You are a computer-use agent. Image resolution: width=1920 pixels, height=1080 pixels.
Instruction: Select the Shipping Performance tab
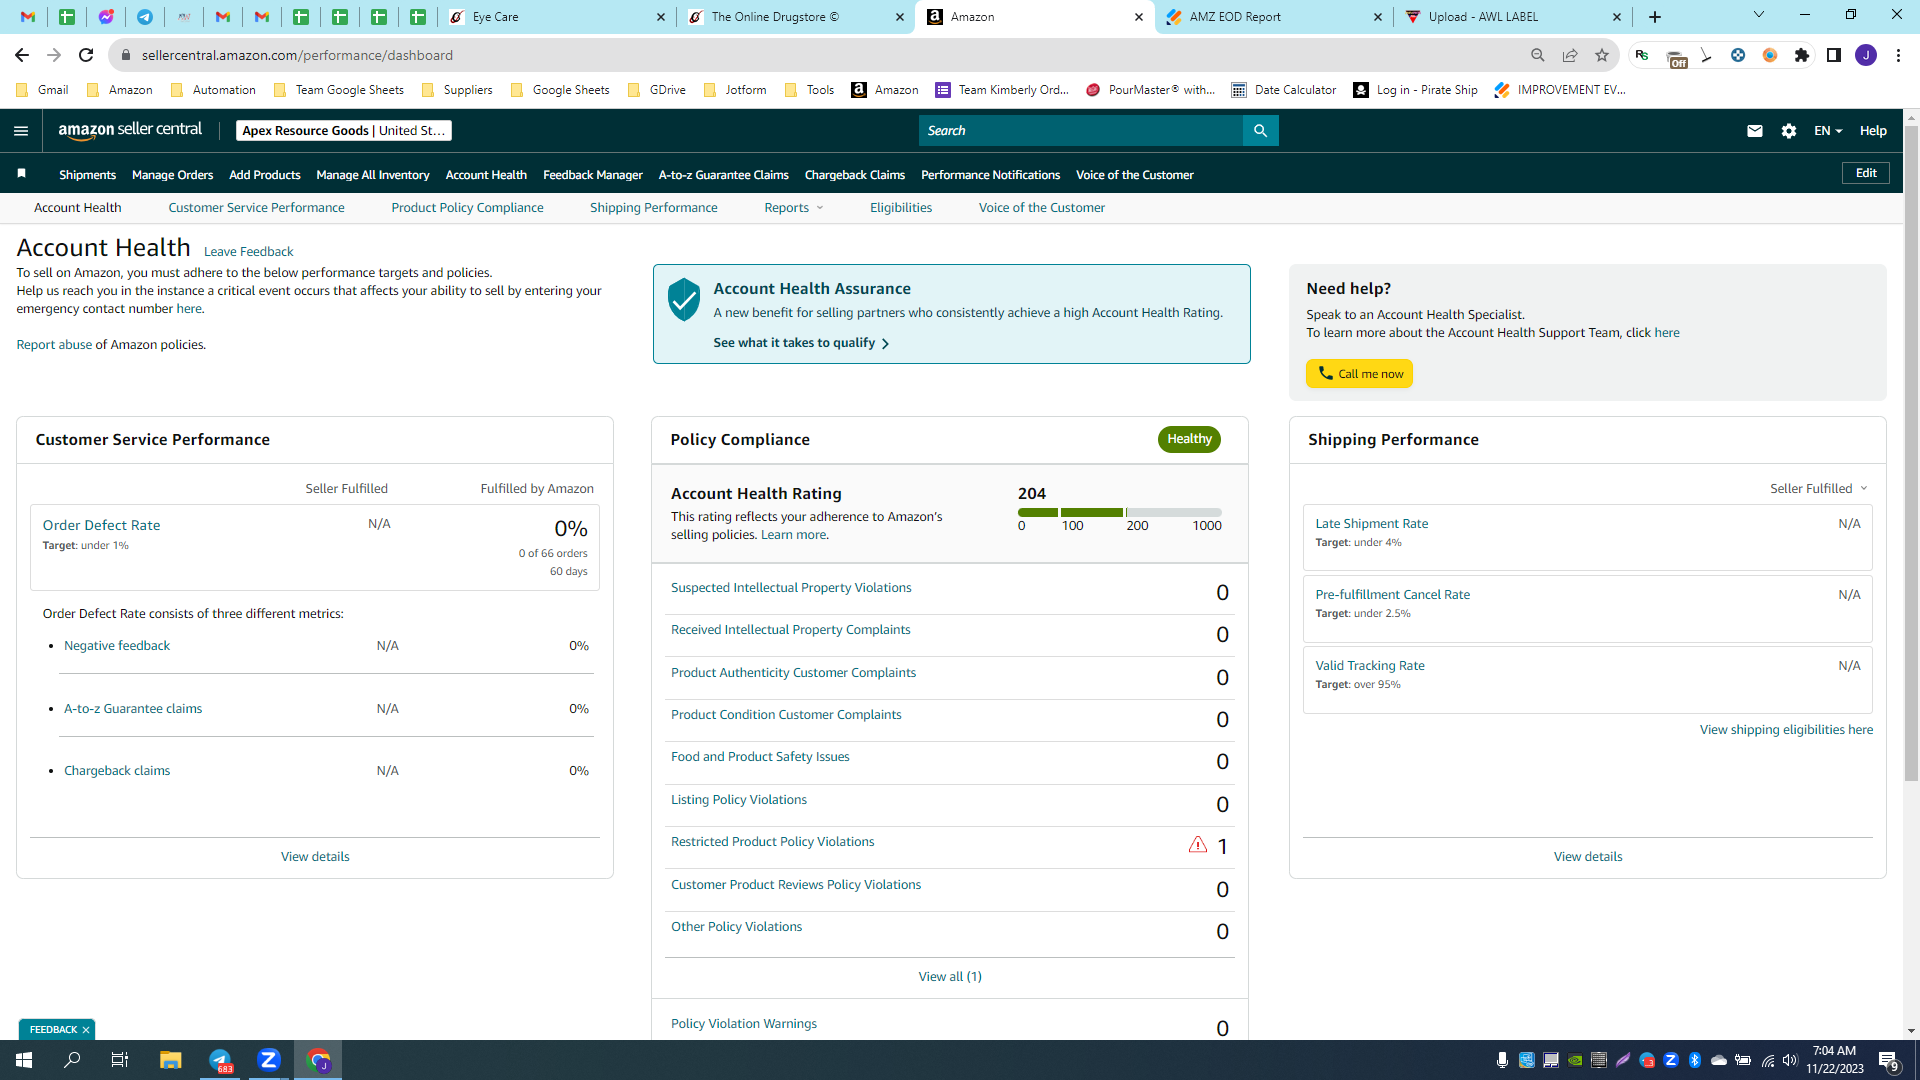(x=654, y=208)
